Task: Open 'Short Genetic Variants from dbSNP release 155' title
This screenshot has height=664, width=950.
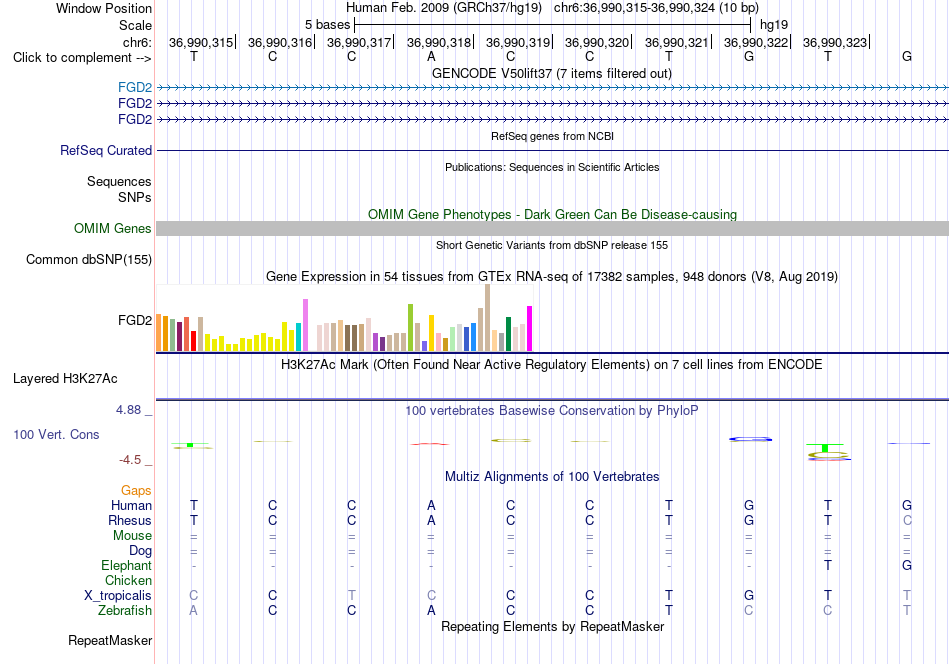Action: (x=552, y=245)
